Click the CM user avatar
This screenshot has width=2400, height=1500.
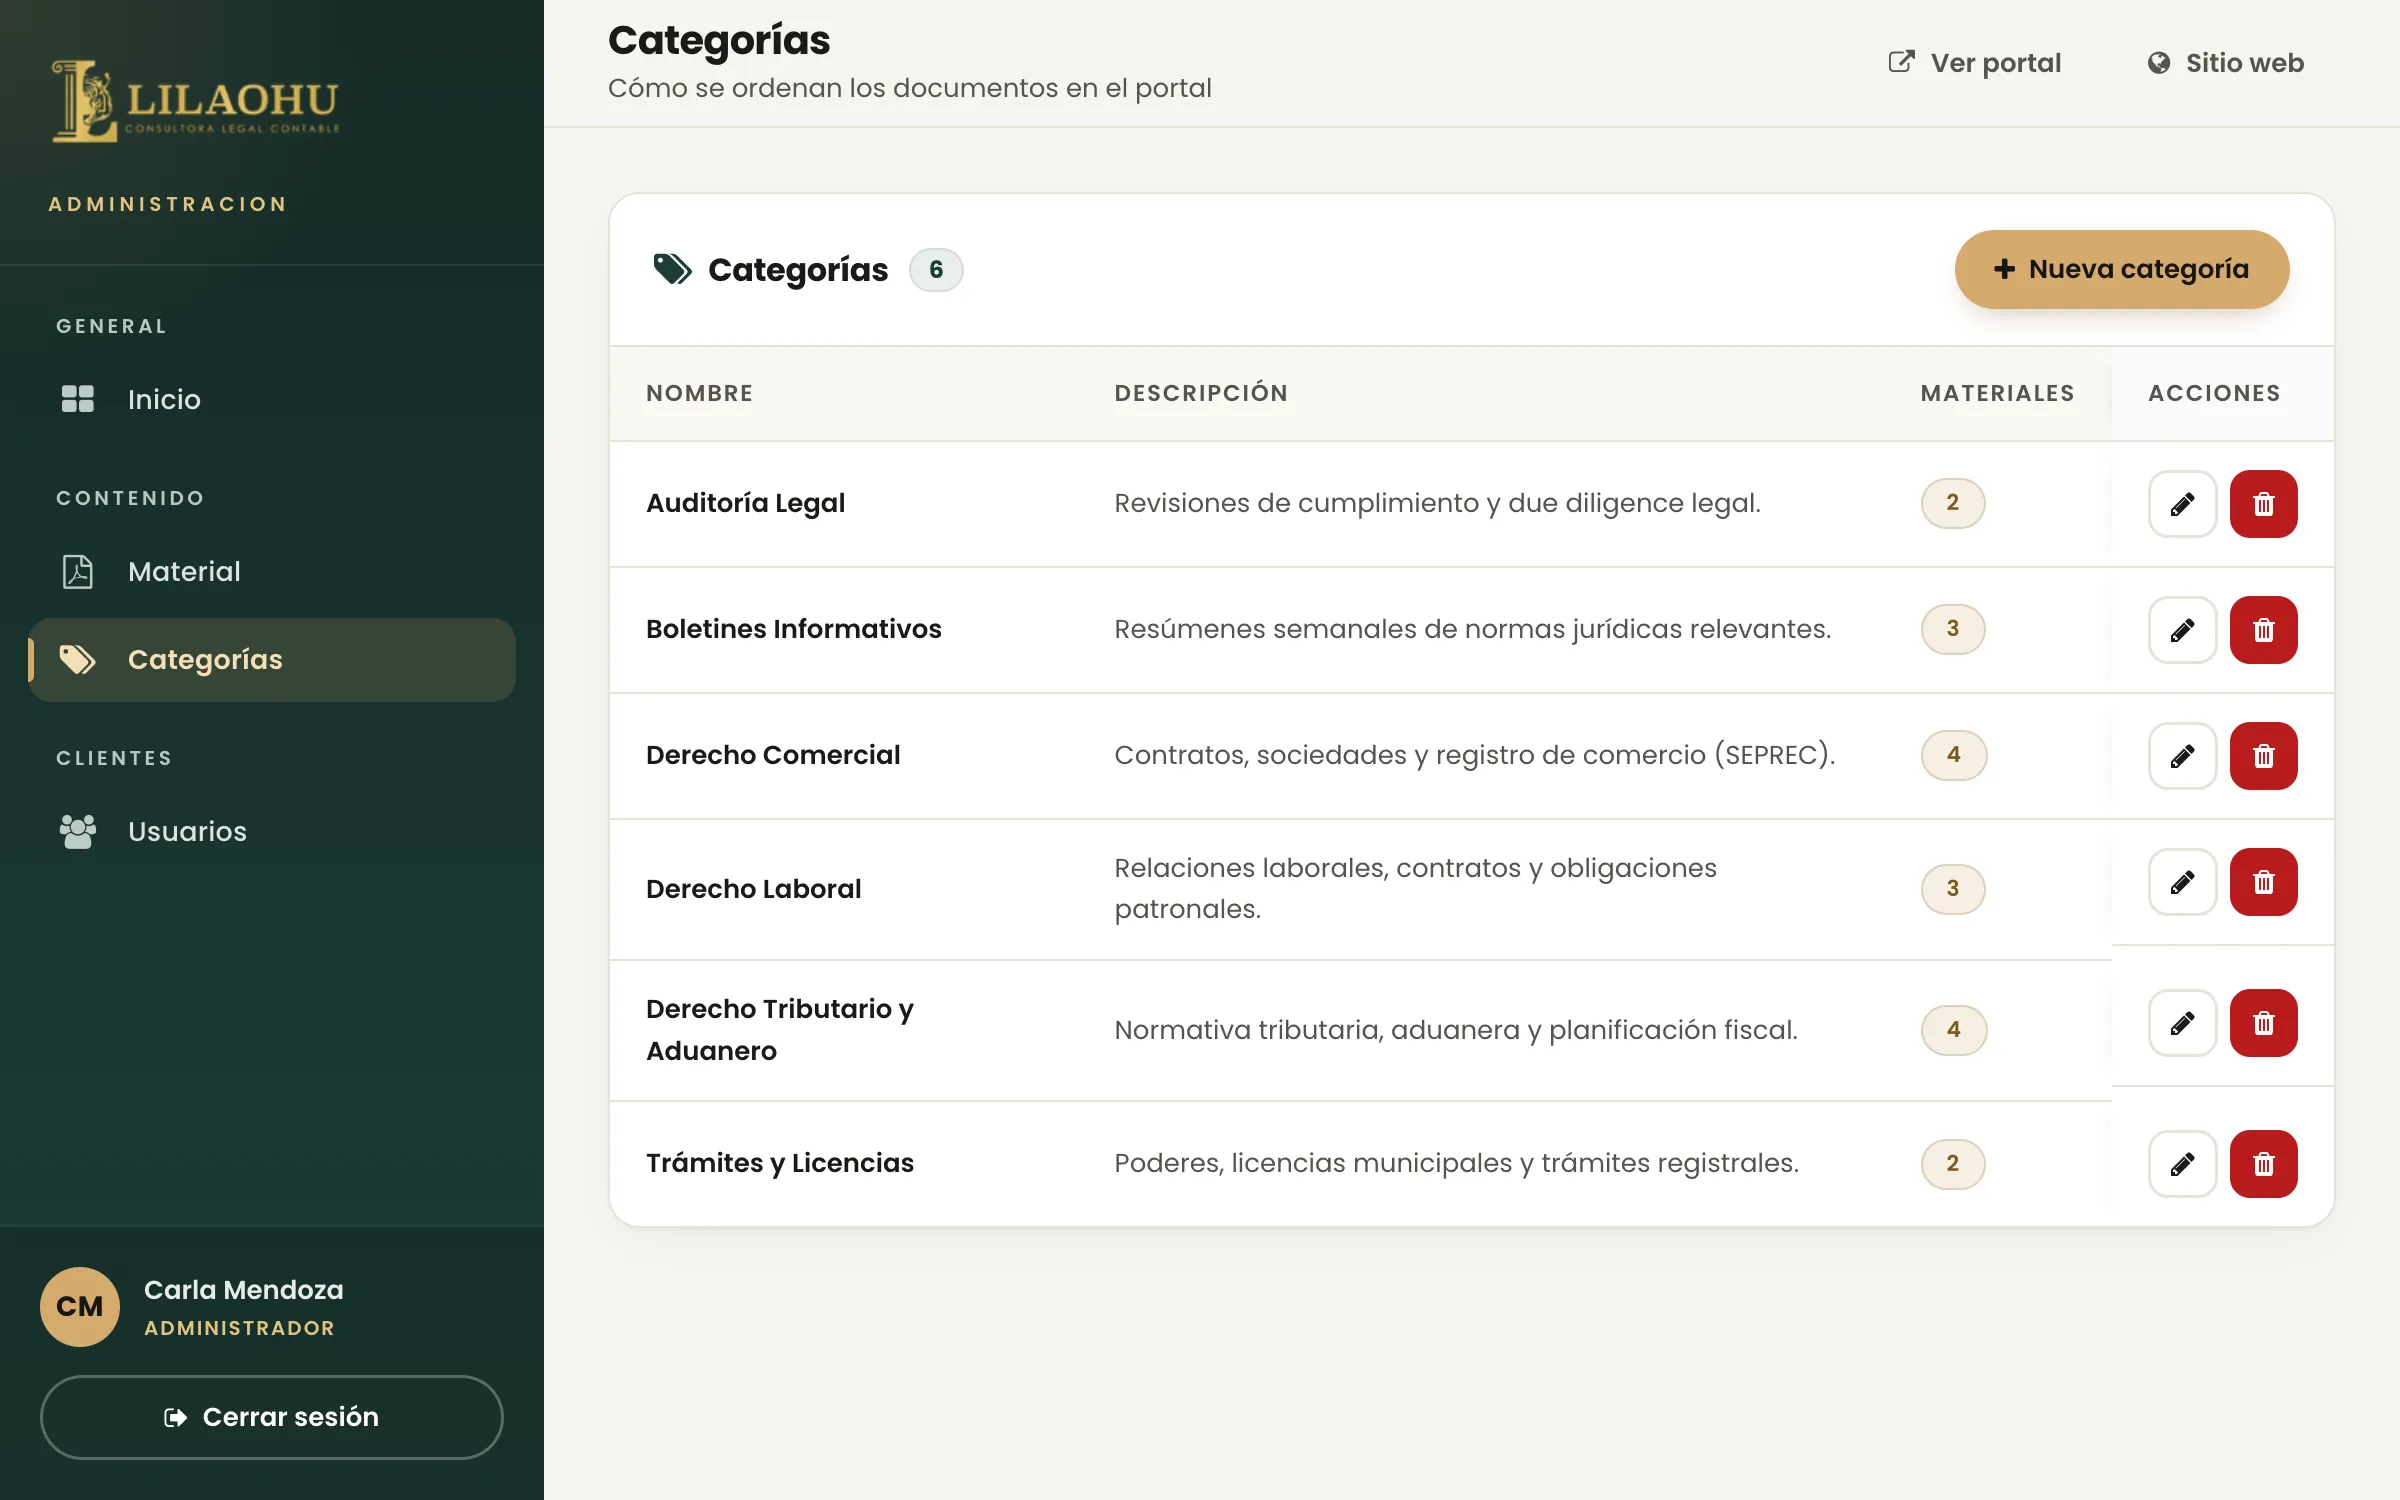(80, 1306)
